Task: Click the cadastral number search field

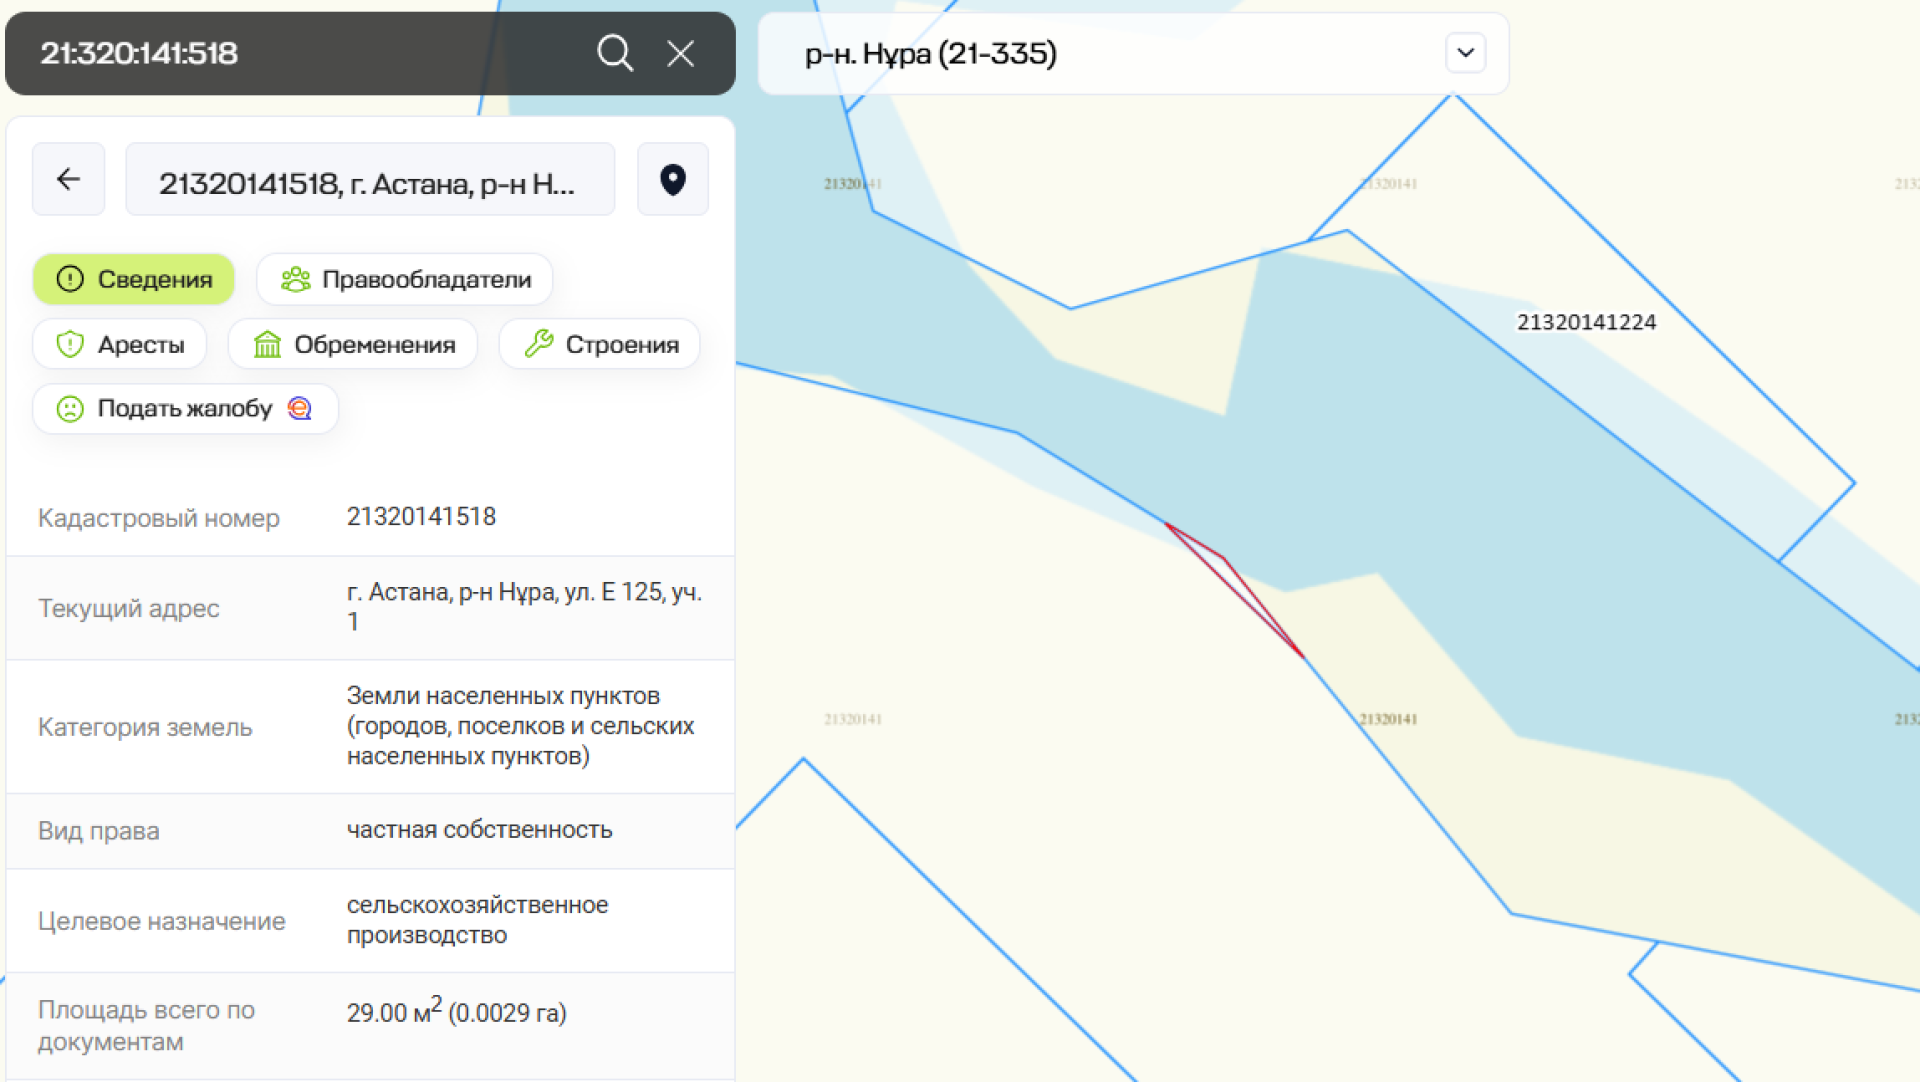Action: point(300,53)
